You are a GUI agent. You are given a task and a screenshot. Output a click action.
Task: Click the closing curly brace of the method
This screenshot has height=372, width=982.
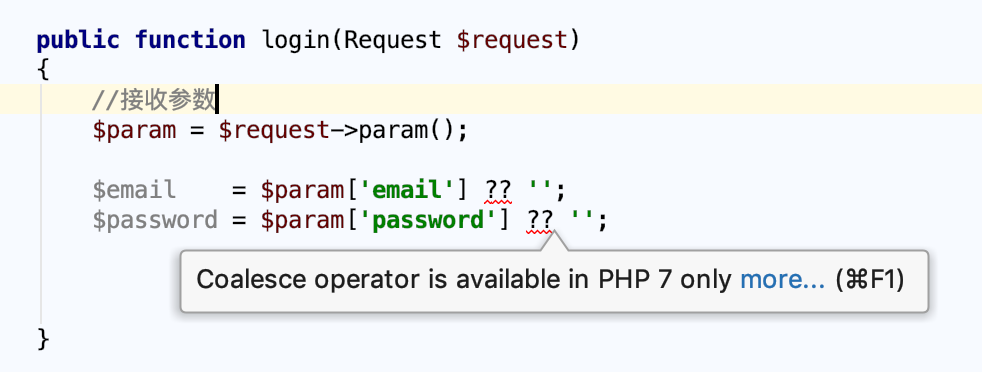[x=43, y=339]
